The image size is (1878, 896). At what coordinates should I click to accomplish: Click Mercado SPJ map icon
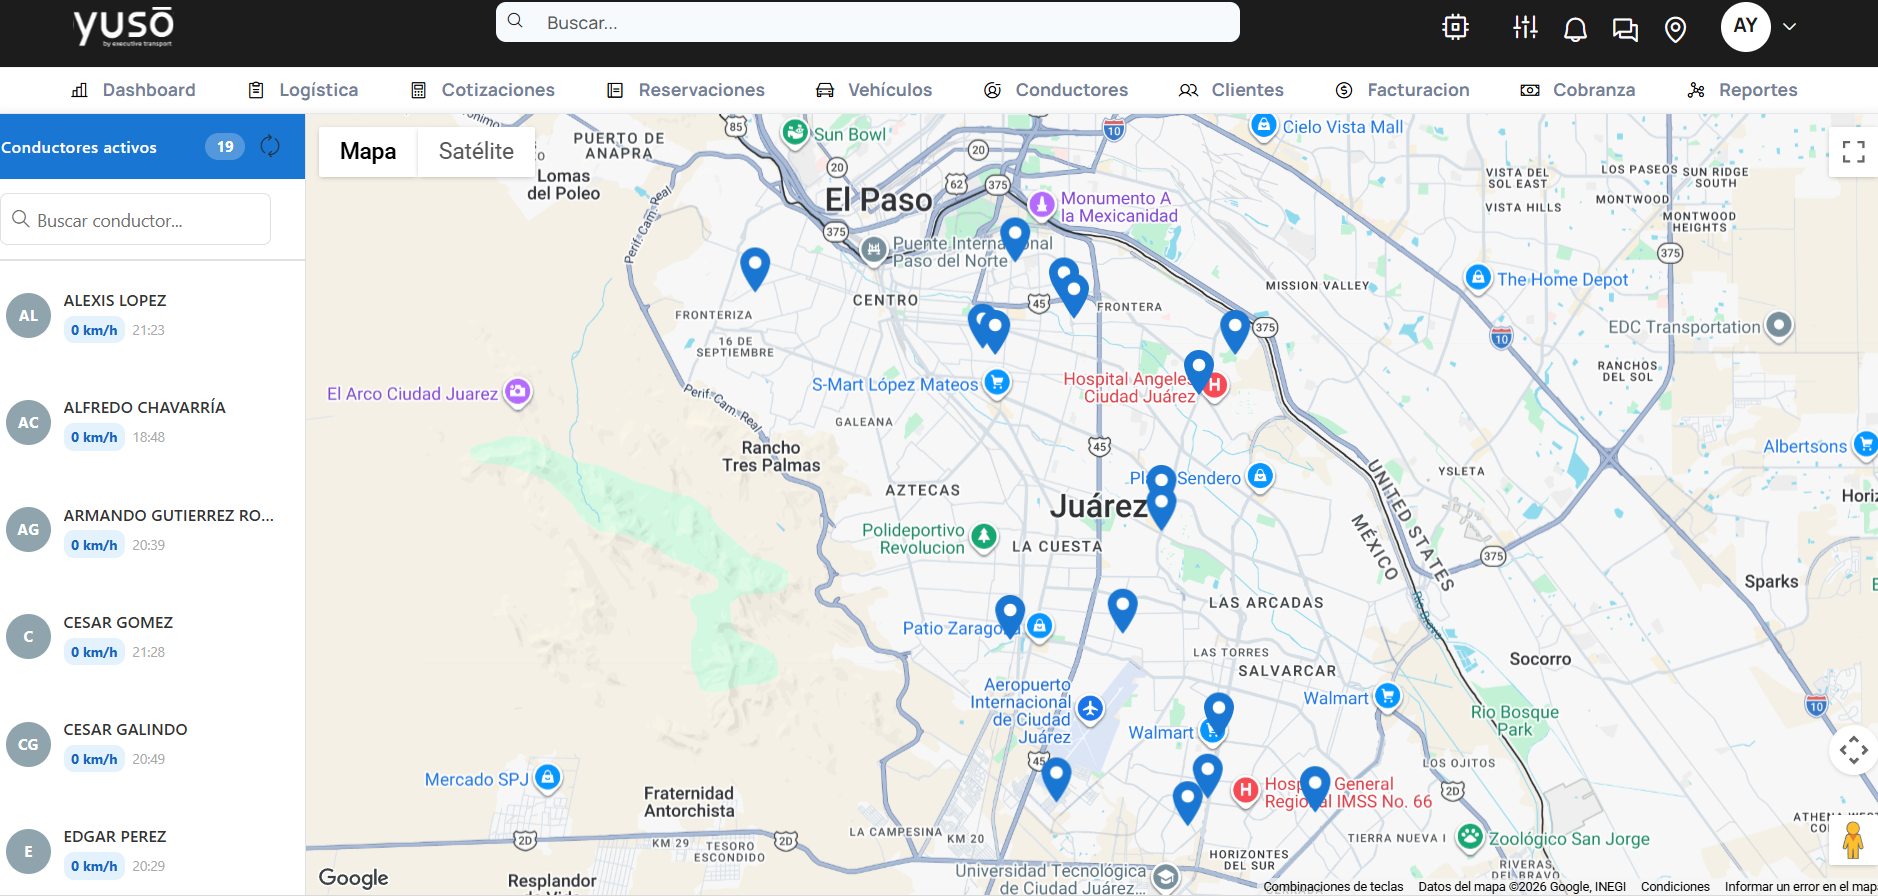547,777
